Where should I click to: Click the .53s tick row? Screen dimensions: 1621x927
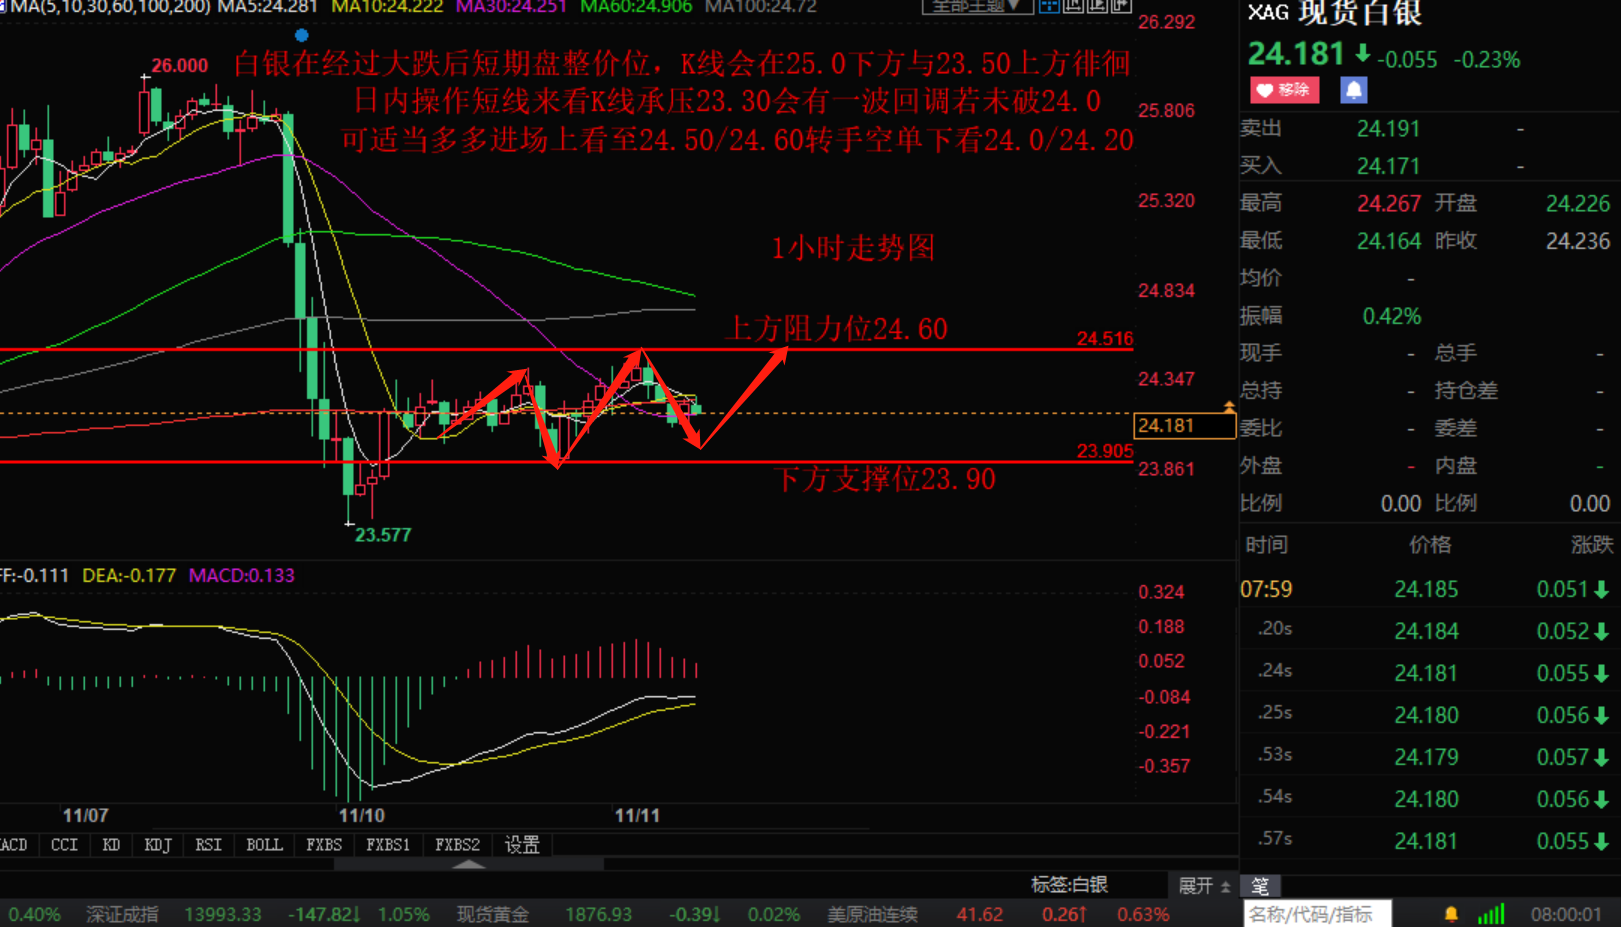1430,757
